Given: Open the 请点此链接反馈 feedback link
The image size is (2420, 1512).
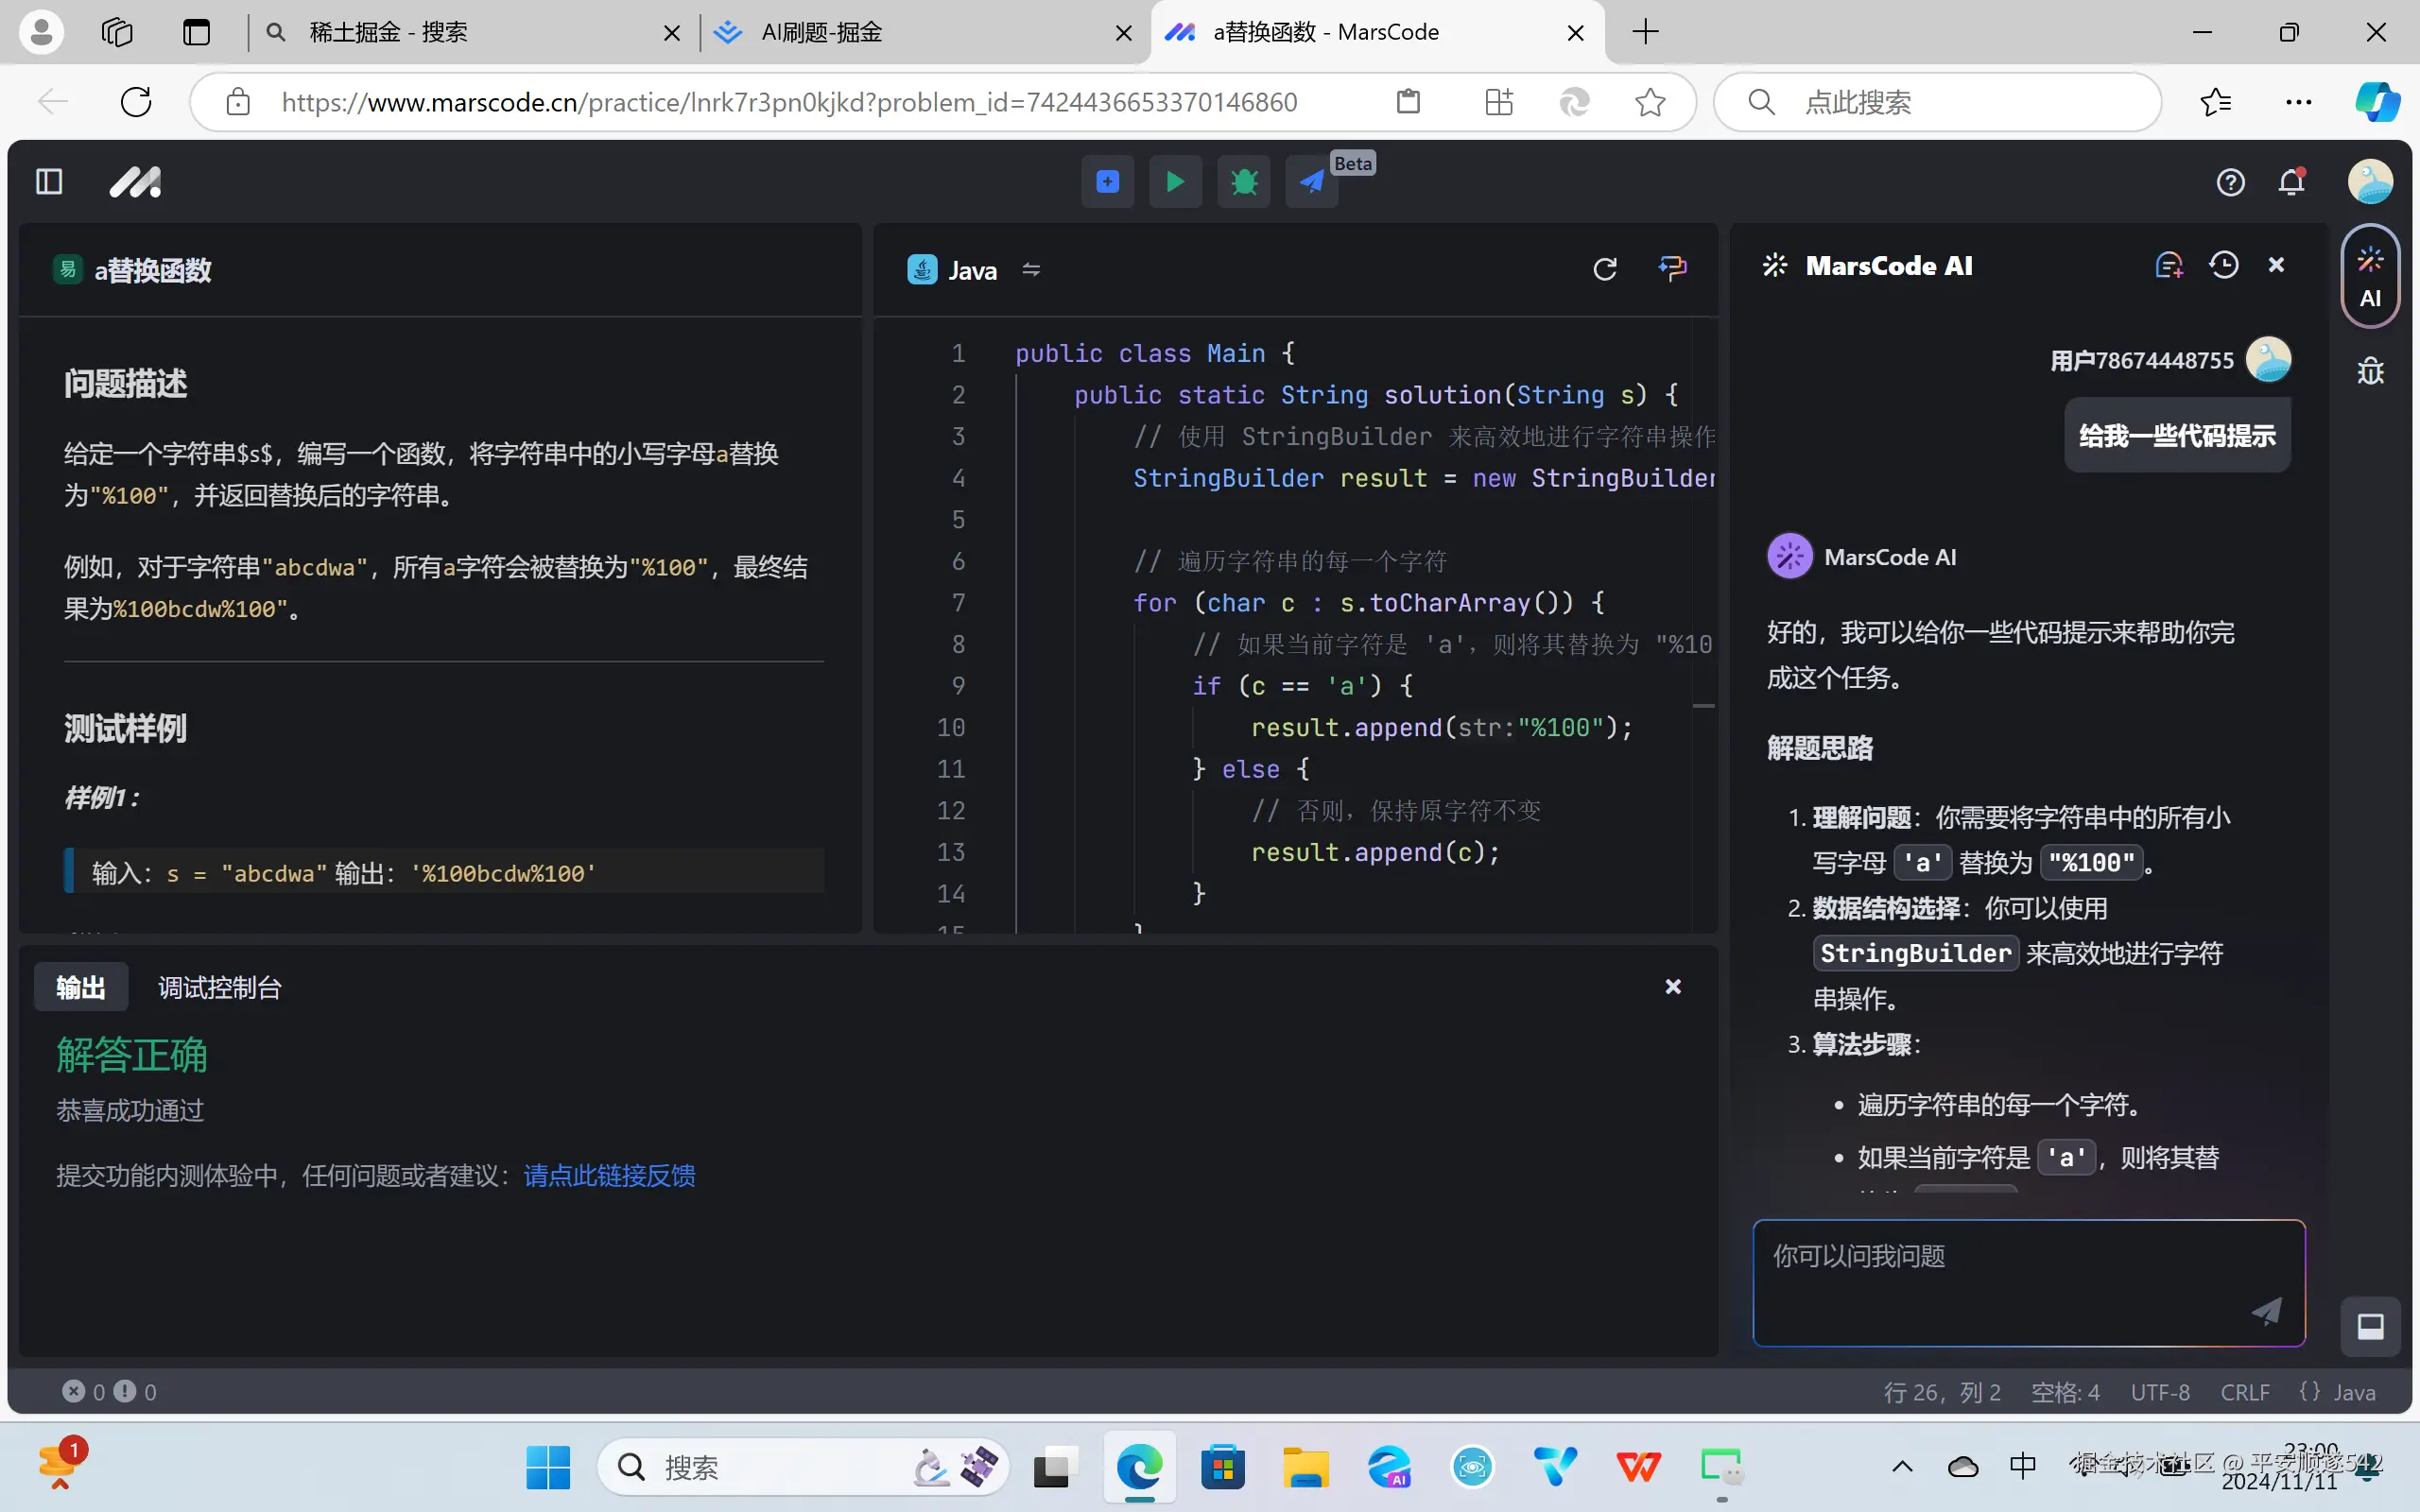Looking at the screenshot, I should point(609,1175).
